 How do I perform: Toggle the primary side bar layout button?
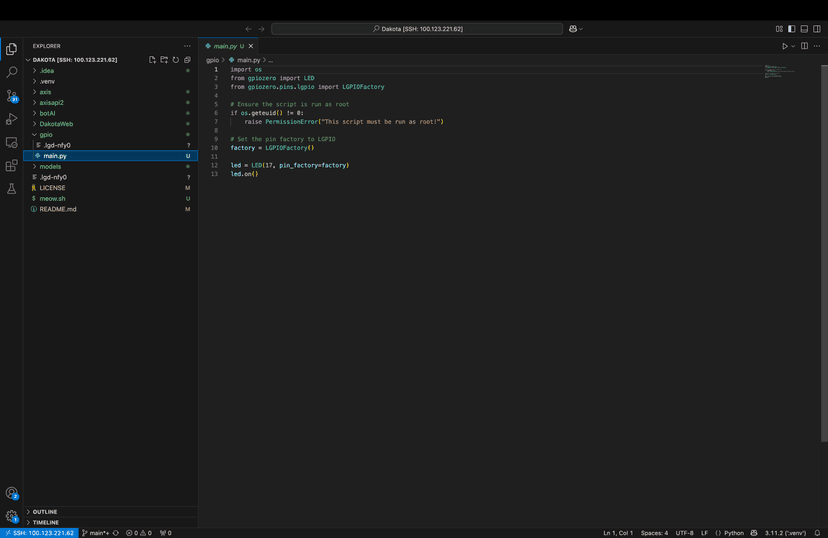tap(792, 29)
